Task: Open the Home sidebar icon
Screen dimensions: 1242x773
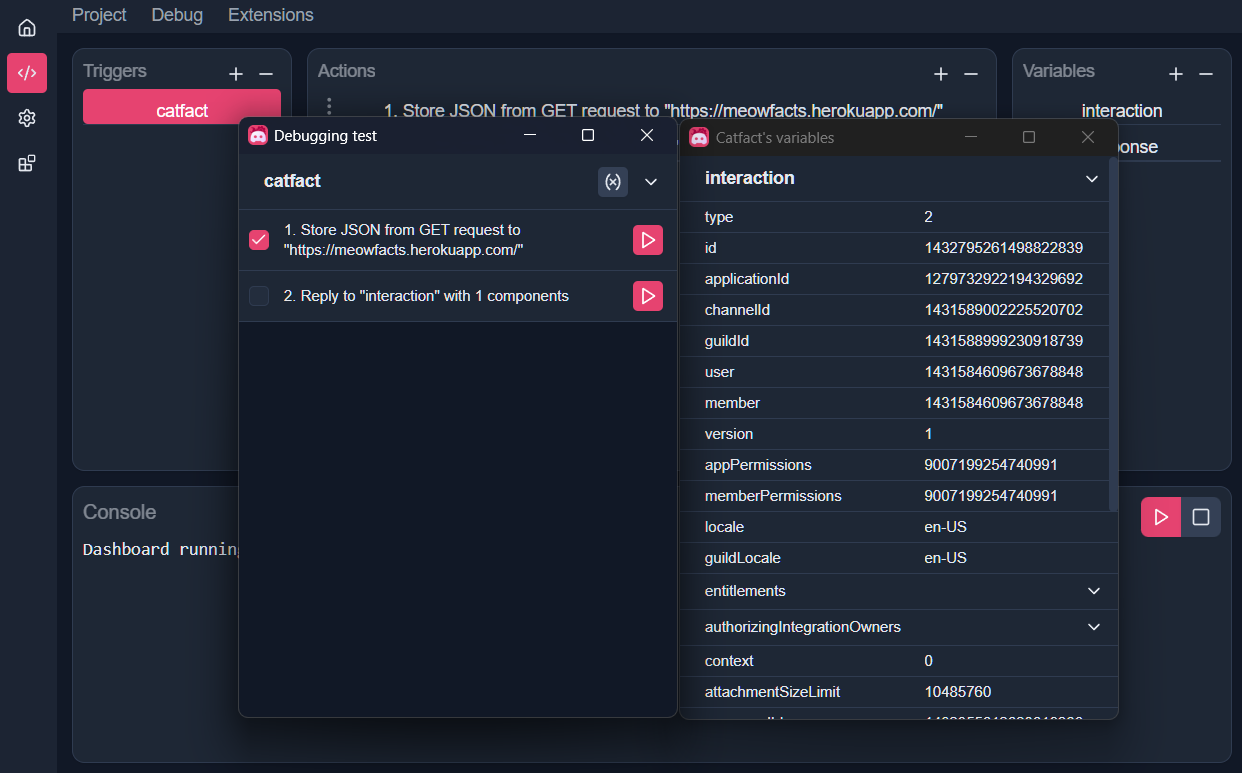Action: (26, 27)
